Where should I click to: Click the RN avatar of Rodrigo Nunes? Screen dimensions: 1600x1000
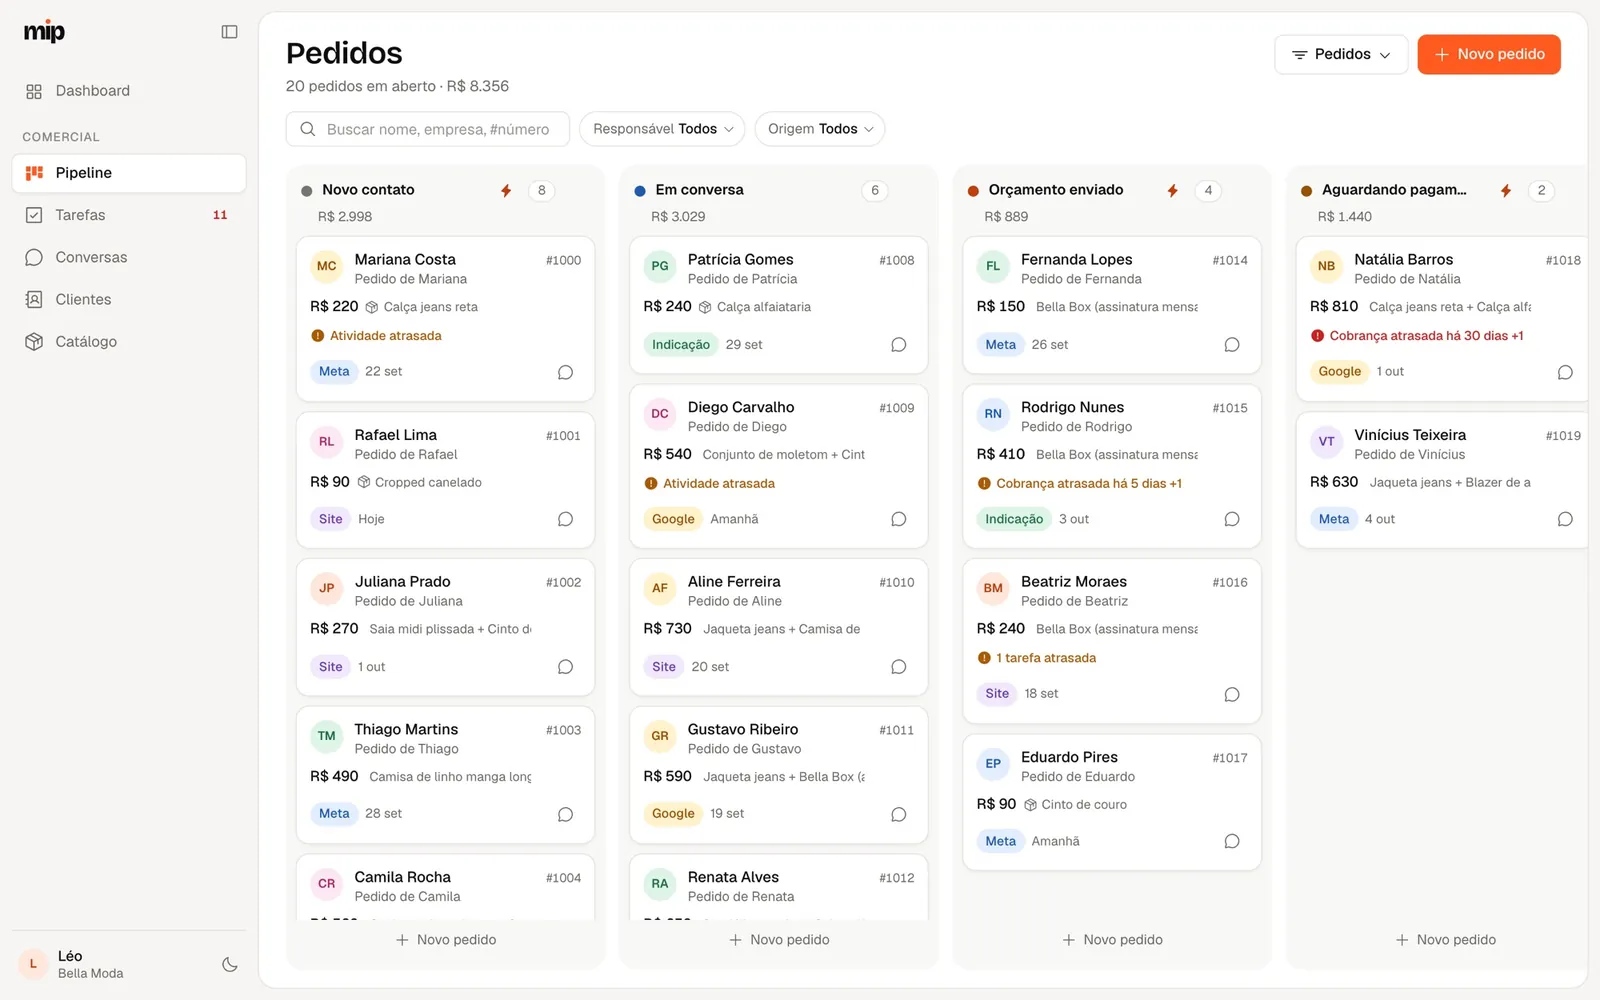tap(993, 414)
